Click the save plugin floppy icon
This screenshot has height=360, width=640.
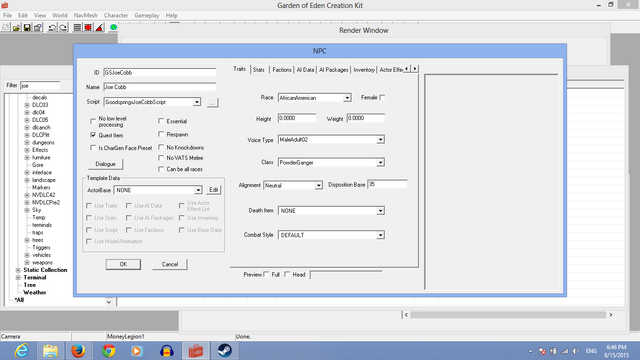[27, 28]
